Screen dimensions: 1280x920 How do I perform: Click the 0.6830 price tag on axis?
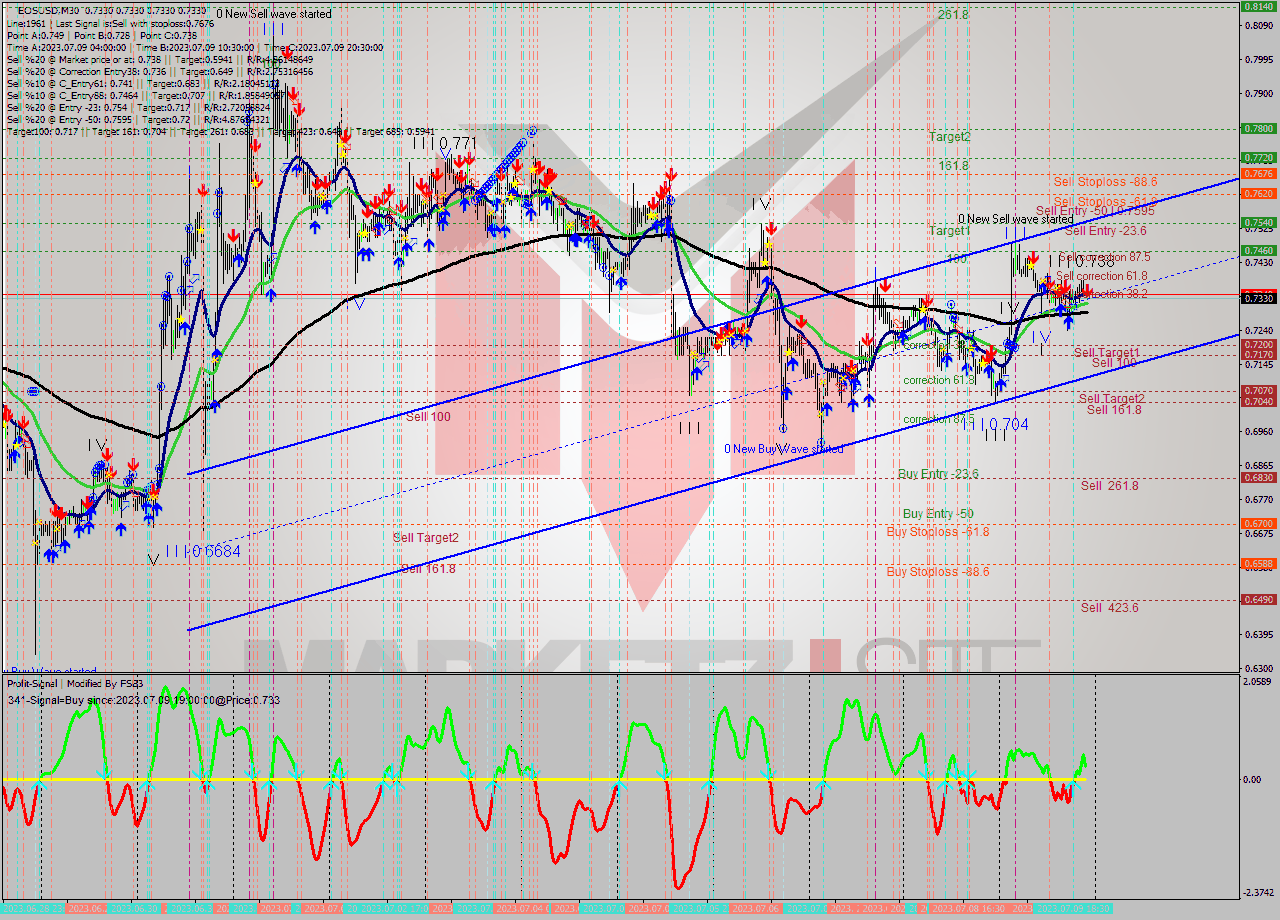[1258, 477]
